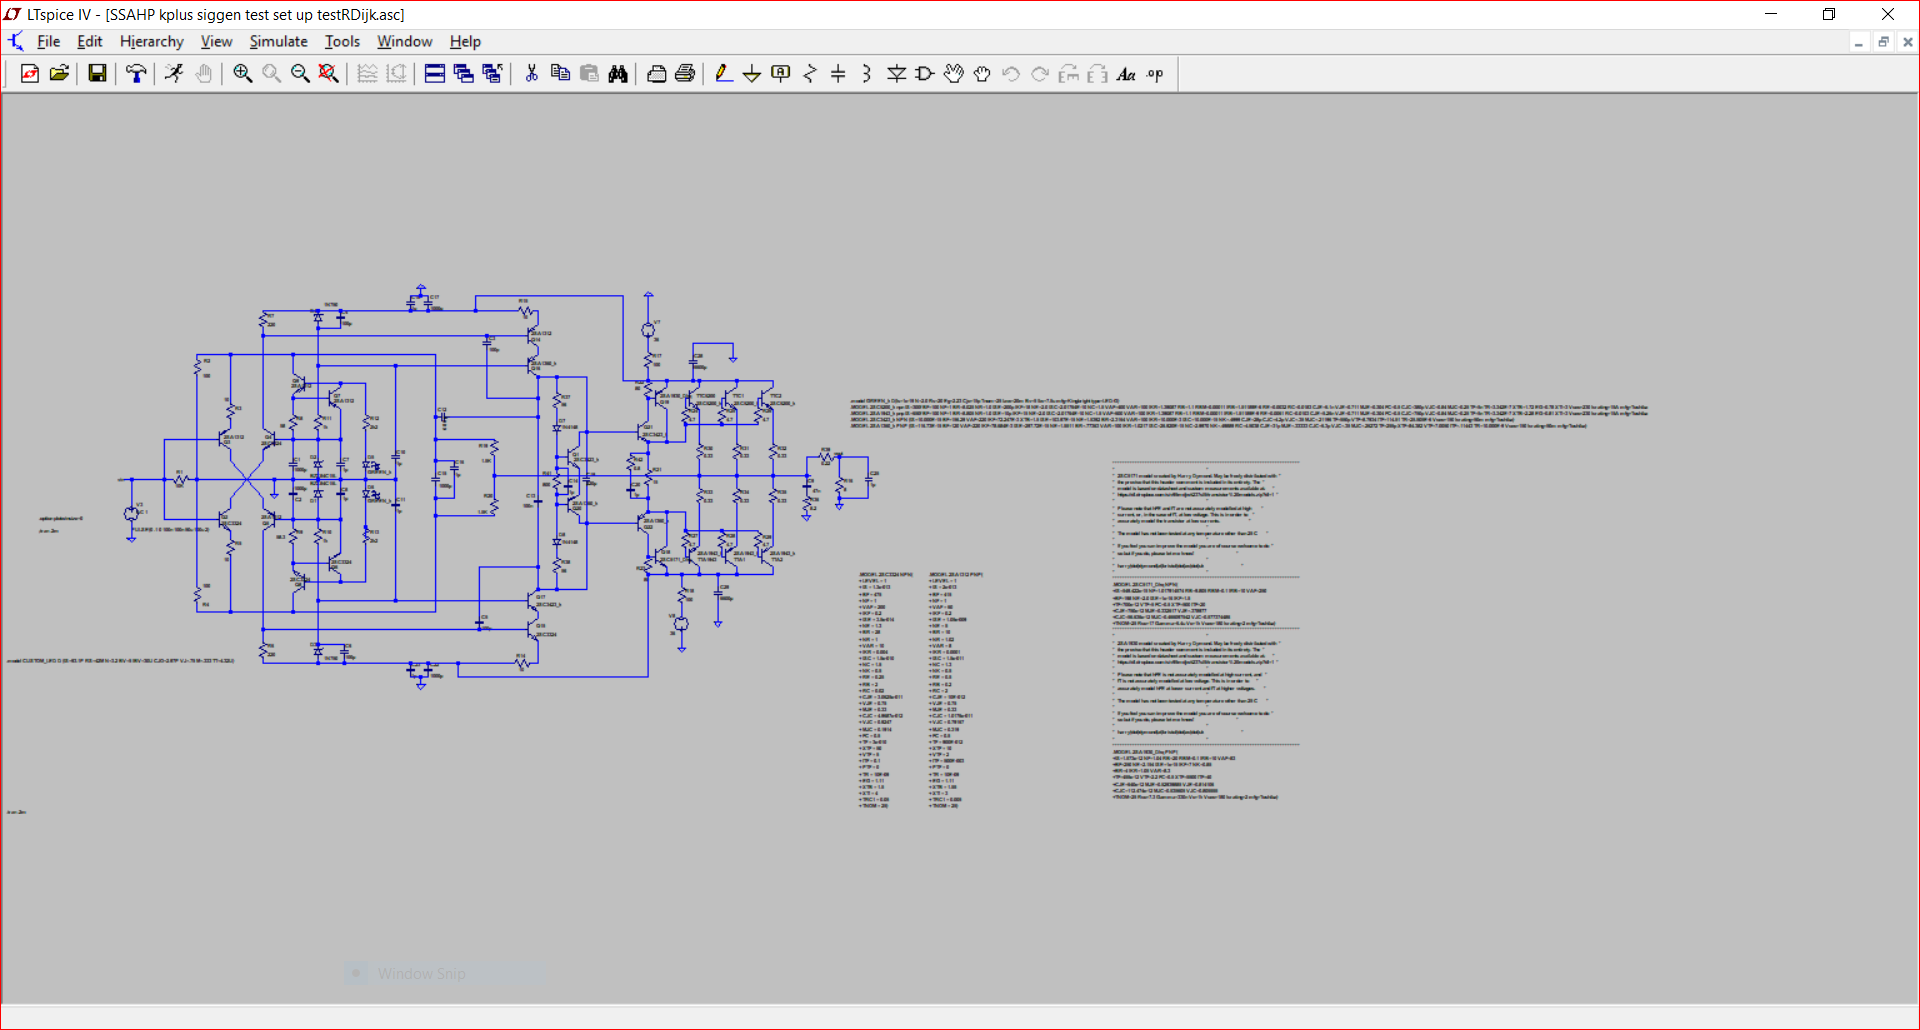Zoom out of the schematic
The image size is (1920, 1030).
tap(300, 74)
